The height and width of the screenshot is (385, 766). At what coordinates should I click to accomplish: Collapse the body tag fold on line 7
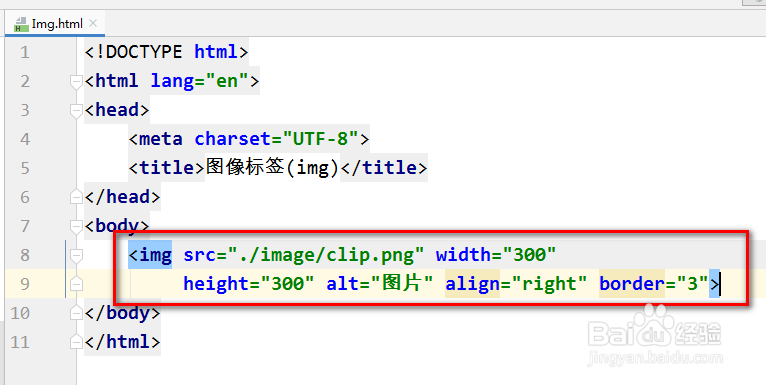click(x=76, y=226)
